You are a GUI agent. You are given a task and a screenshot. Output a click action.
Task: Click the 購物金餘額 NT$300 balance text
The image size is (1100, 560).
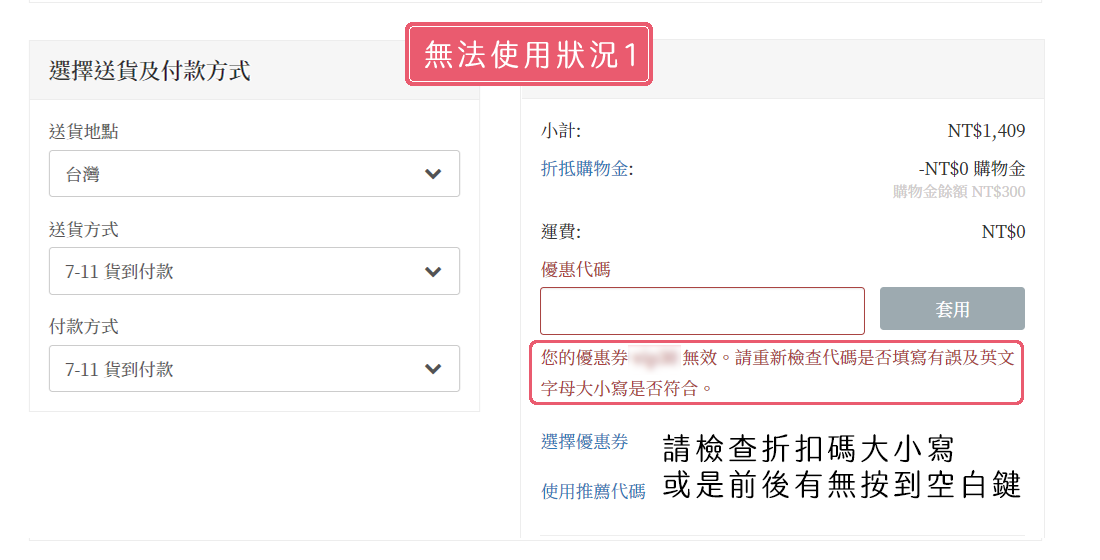[959, 191]
